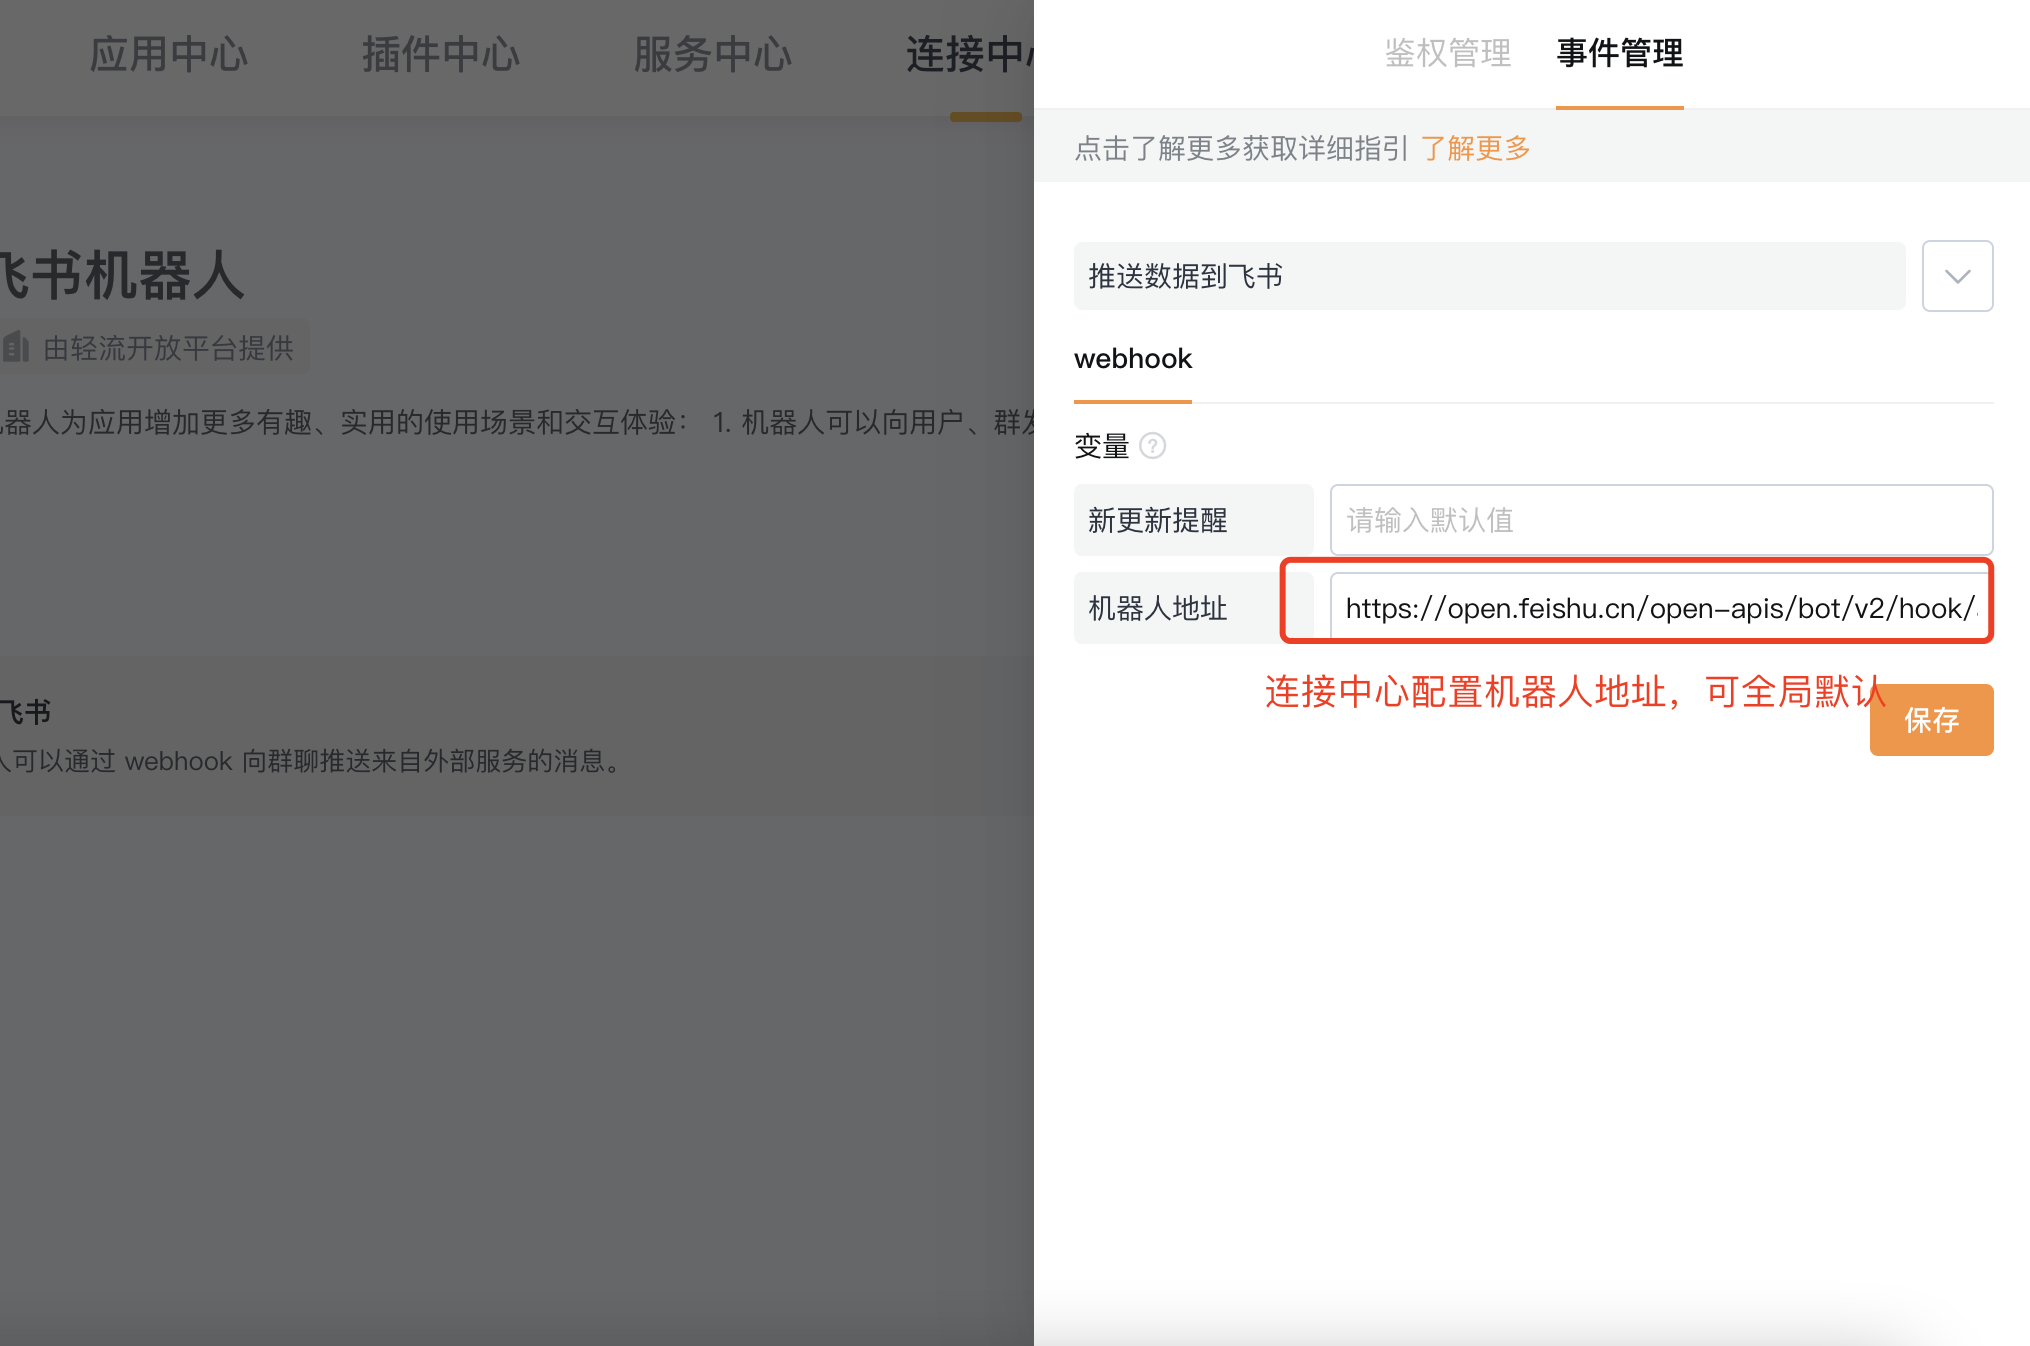Click the 变量 help question icon
This screenshot has height=1346, width=2030.
(x=1153, y=446)
